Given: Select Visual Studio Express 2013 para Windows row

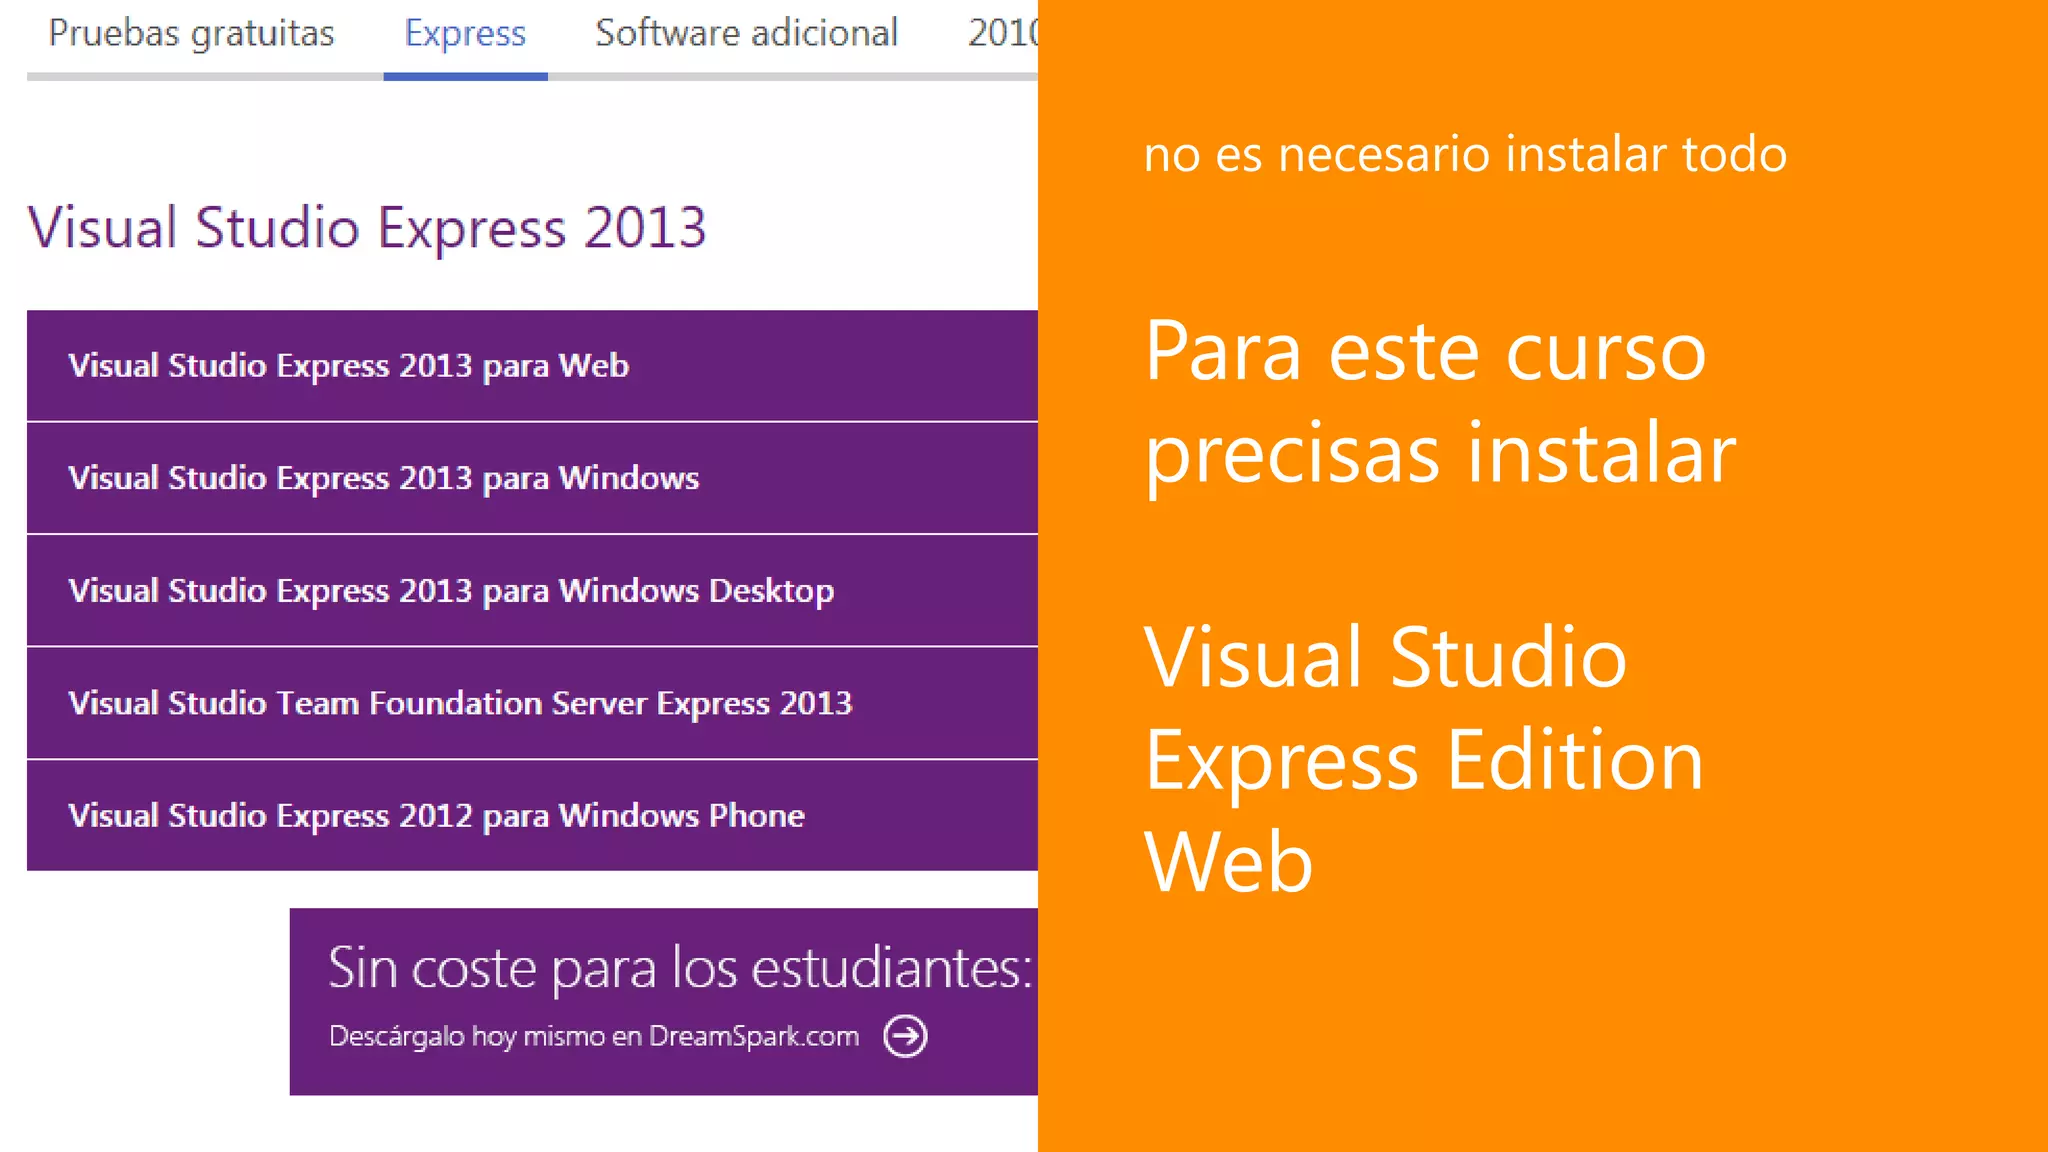Looking at the screenshot, I should click(x=532, y=478).
